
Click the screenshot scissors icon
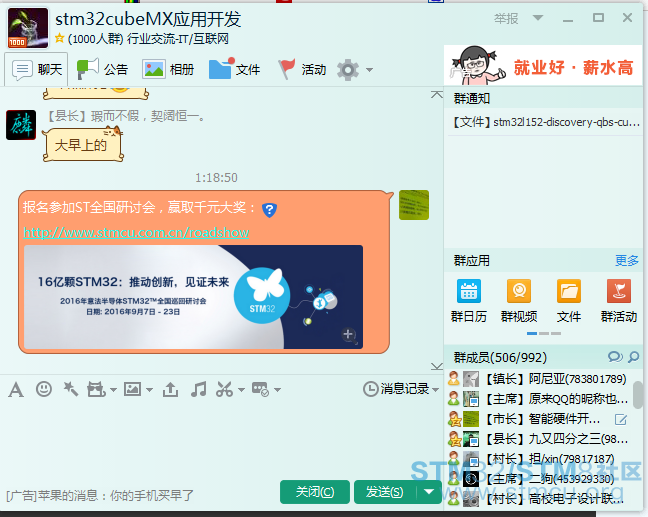224,389
